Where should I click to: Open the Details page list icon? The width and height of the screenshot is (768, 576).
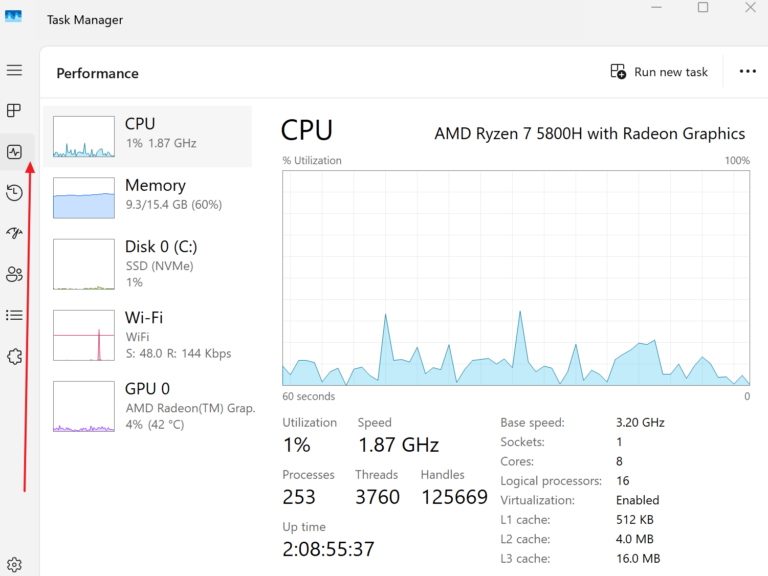[x=14, y=315]
